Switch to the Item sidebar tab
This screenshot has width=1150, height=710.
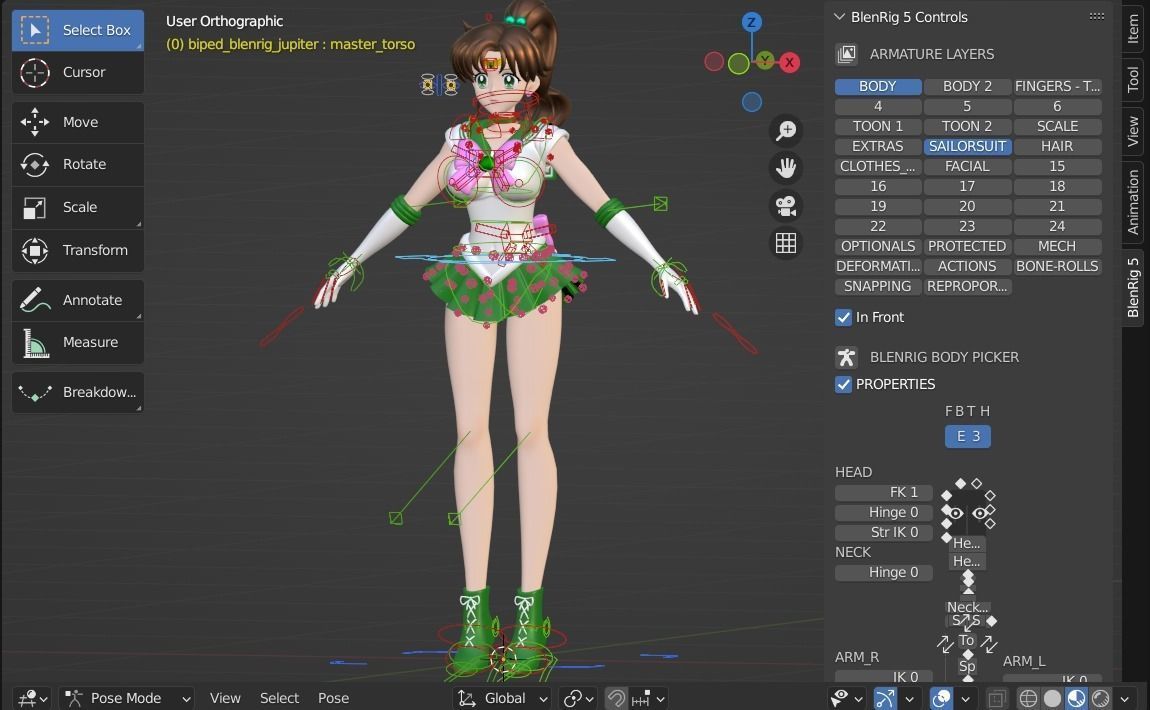click(1134, 29)
